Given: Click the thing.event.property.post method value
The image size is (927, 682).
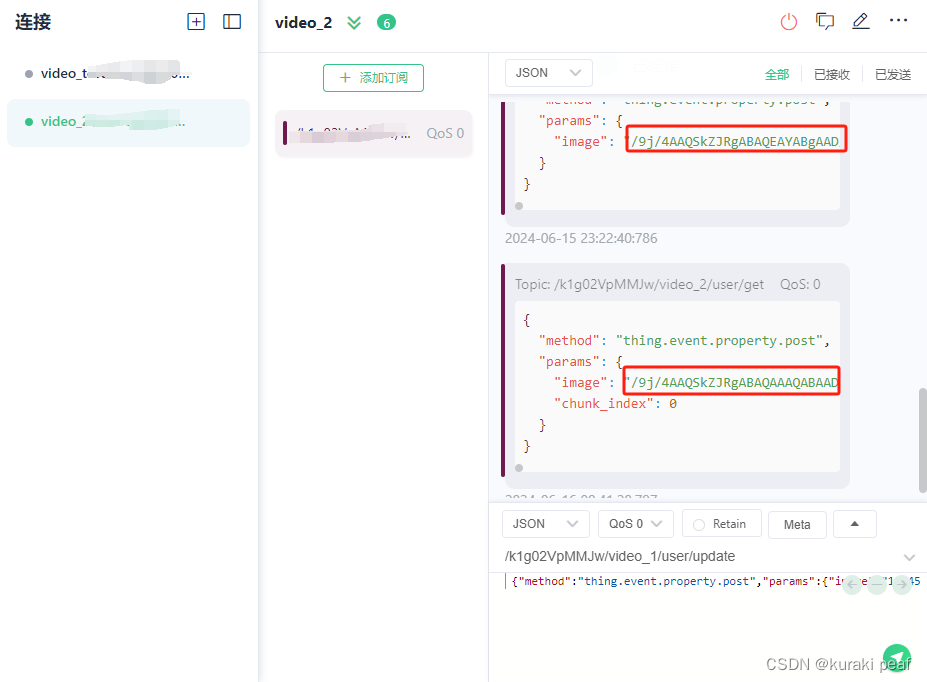Looking at the screenshot, I should coord(719,340).
